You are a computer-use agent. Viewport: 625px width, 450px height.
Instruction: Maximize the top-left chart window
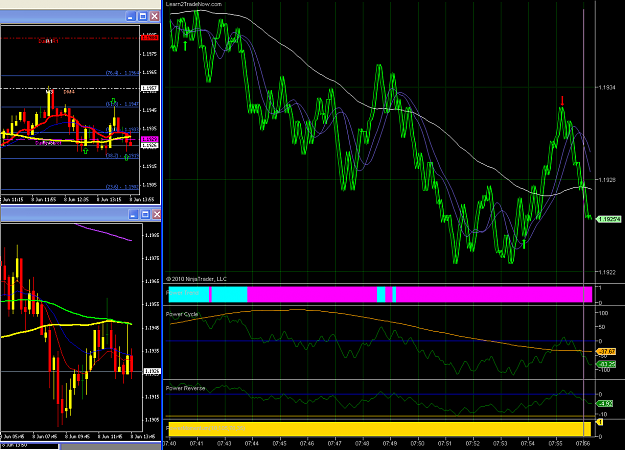click(142, 16)
